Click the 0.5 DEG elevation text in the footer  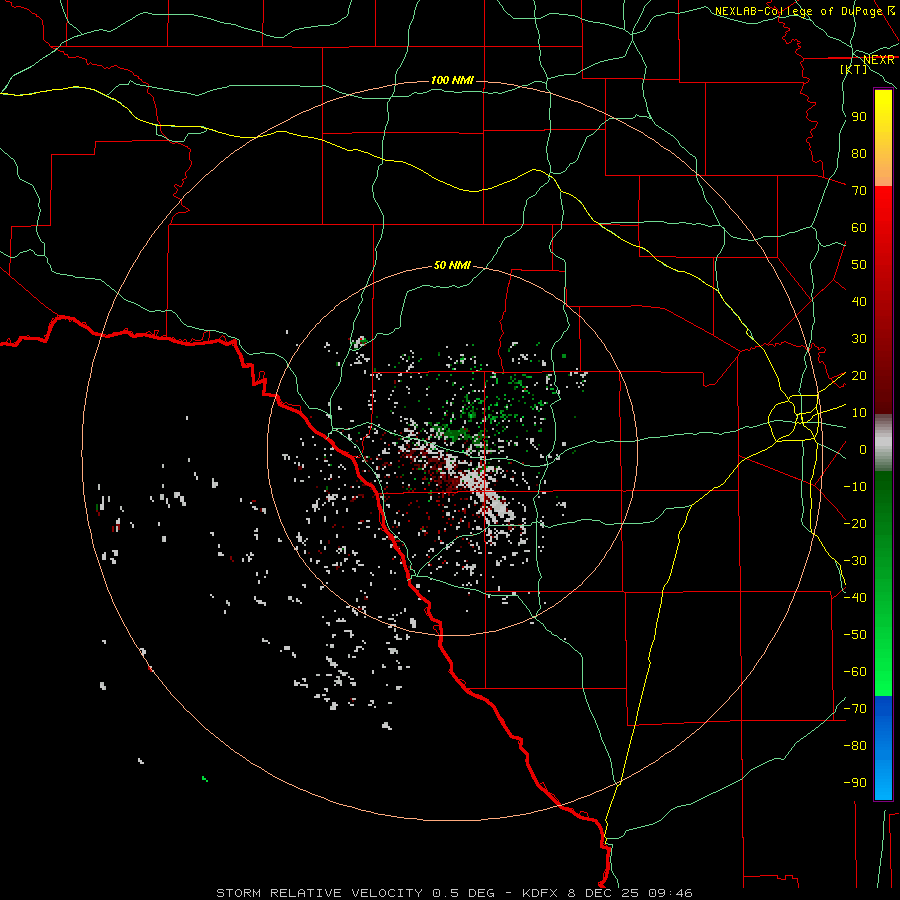[463, 893]
